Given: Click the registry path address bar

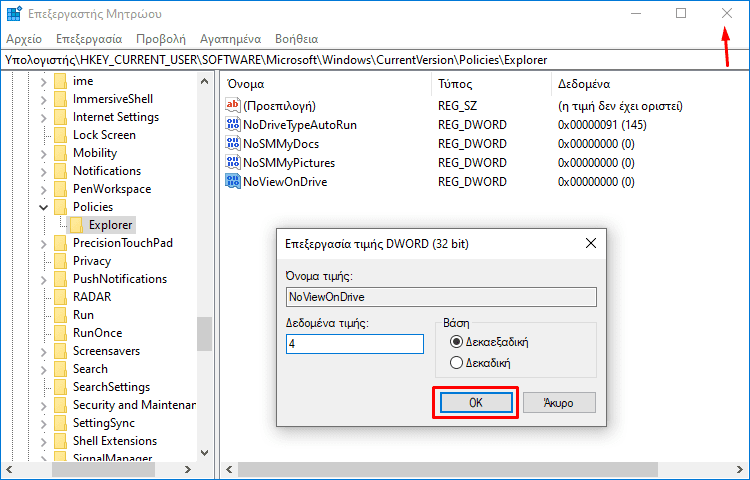Looking at the screenshot, I should pos(375,60).
